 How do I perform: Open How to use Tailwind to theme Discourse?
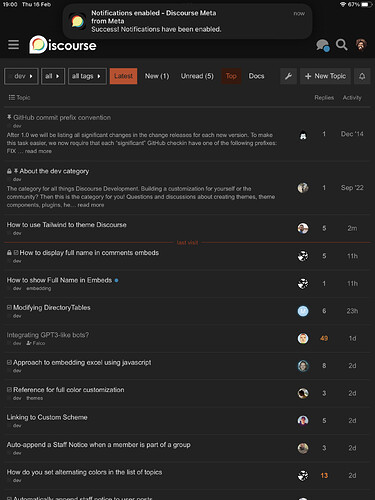pyautogui.click(x=67, y=225)
